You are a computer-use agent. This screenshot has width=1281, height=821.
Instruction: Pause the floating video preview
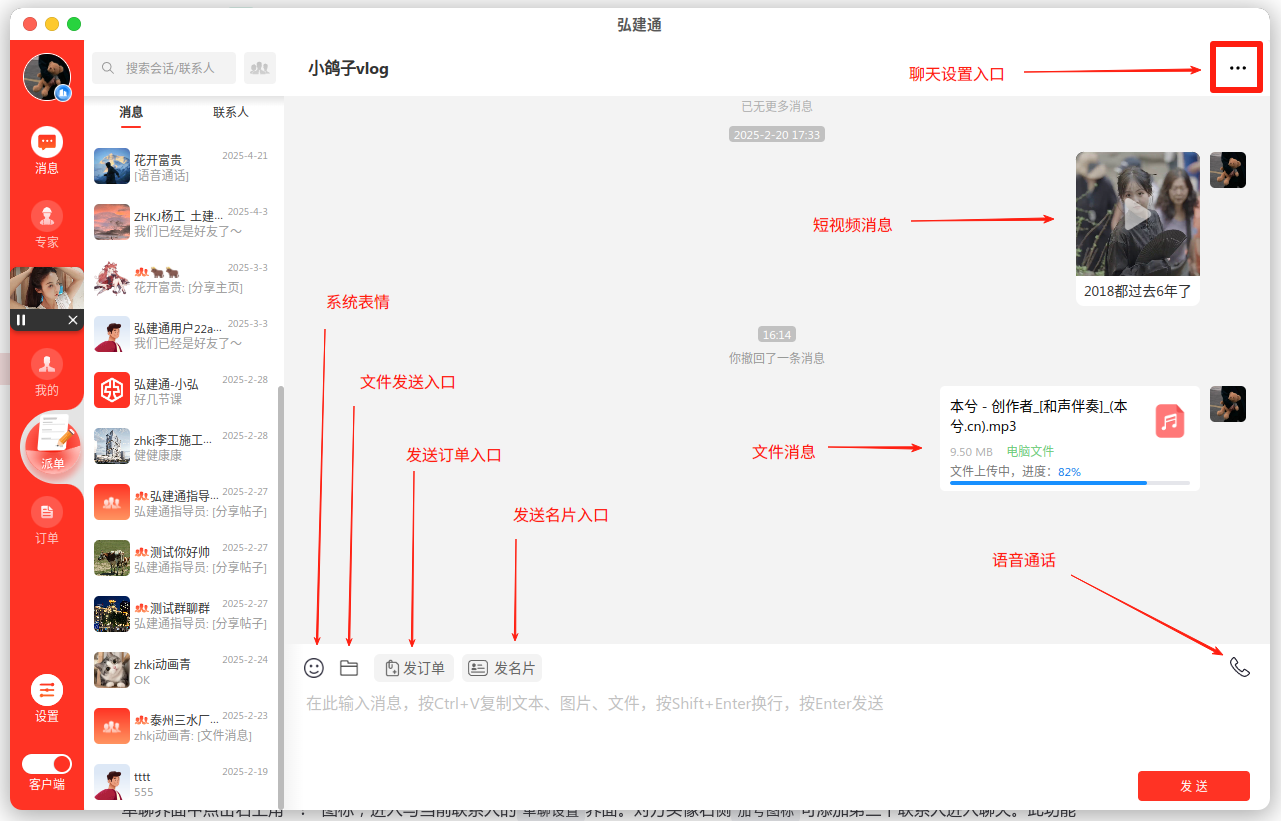click(x=21, y=320)
